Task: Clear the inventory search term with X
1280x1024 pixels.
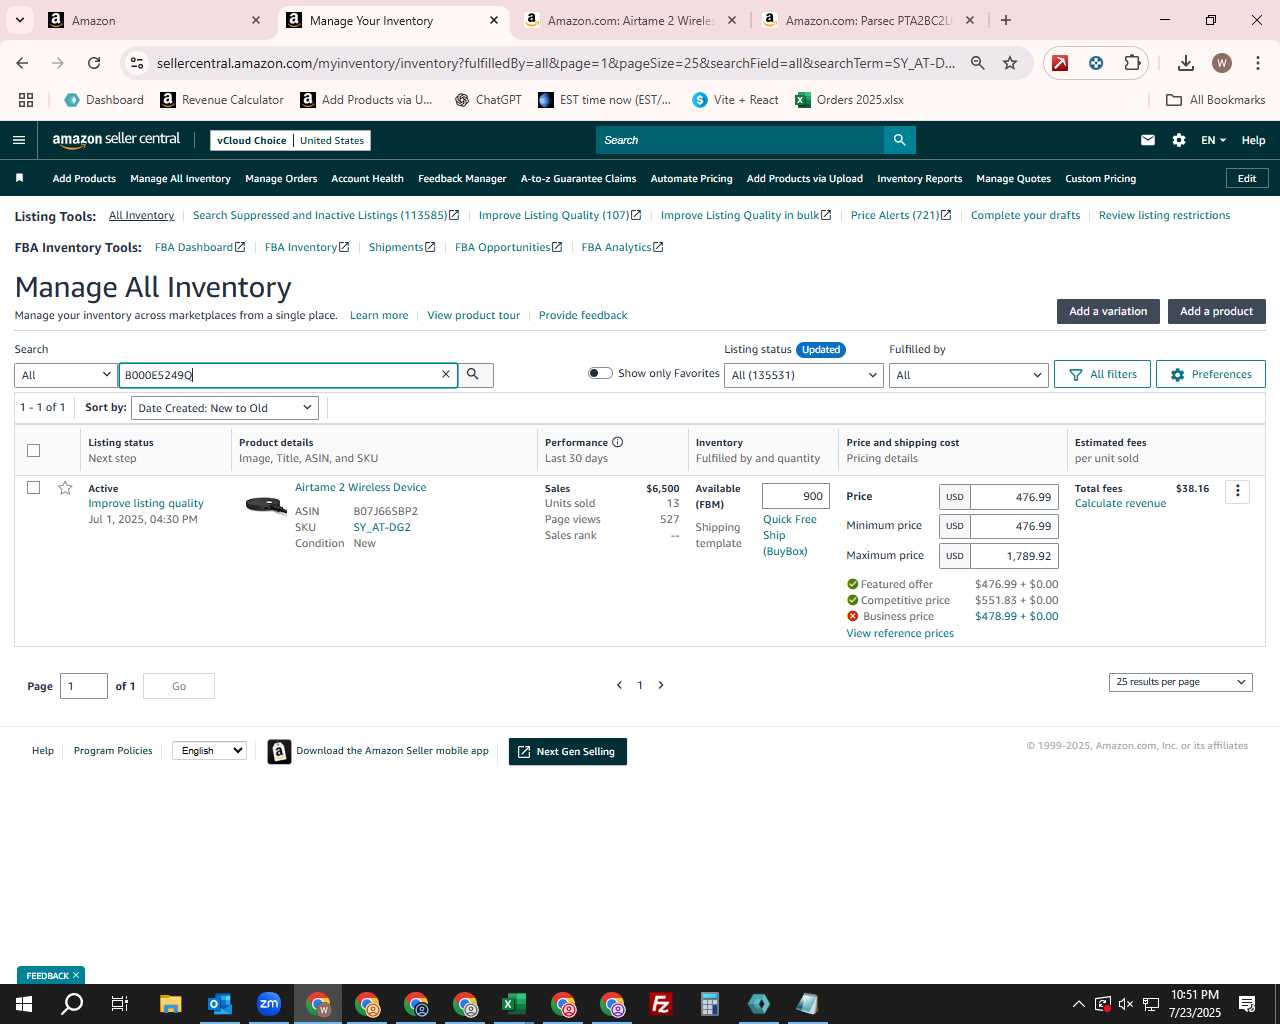Action: 446,374
